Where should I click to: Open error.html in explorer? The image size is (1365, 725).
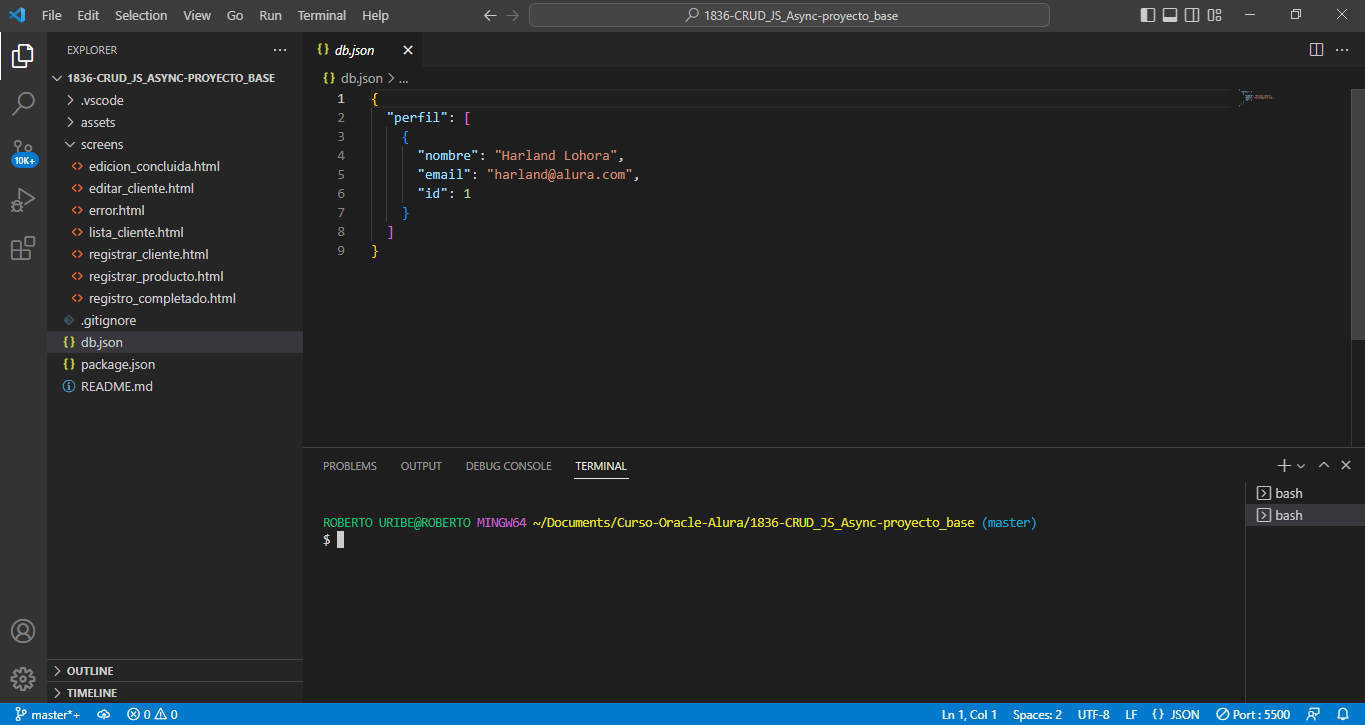pos(175,210)
